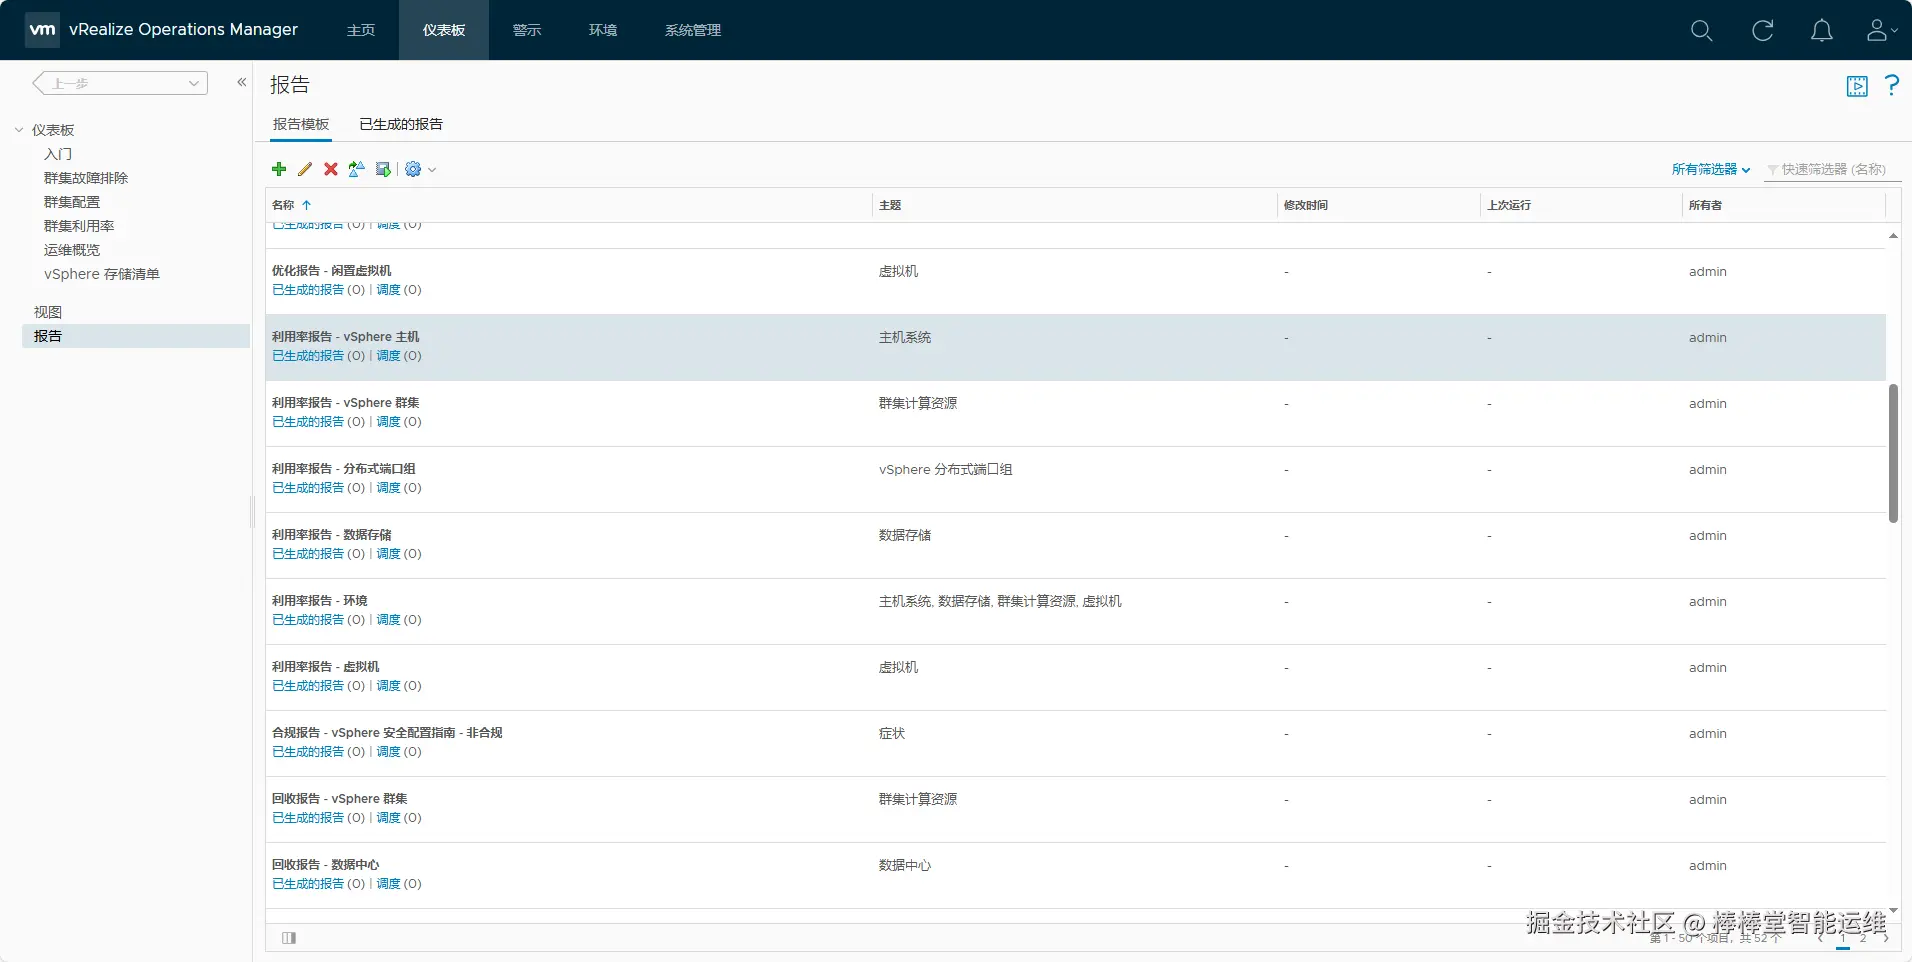Image resolution: width=1912 pixels, height=962 pixels.
Task: Sort by the 修改时间 column header
Action: click(x=1306, y=205)
